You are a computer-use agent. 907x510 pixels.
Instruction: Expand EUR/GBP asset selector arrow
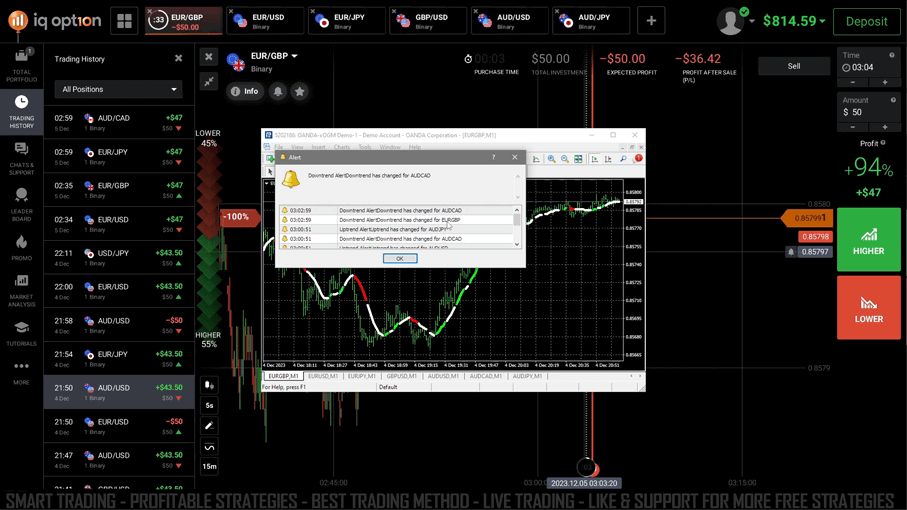point(294,56)
